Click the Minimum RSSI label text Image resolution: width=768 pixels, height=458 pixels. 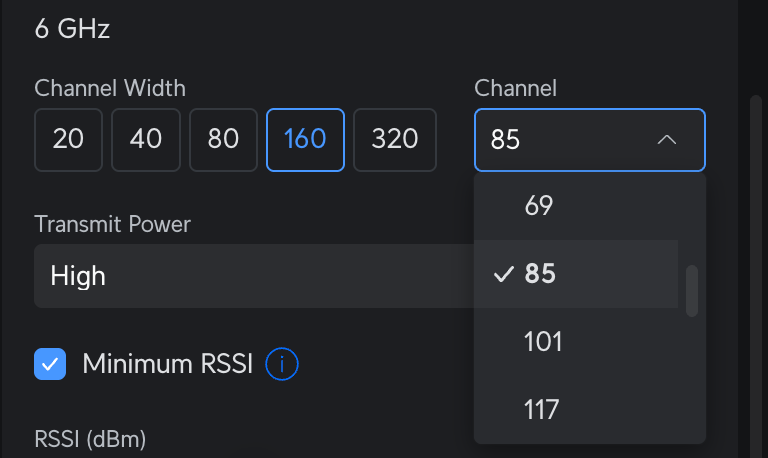pyautogui.click(x=168, y=364)
